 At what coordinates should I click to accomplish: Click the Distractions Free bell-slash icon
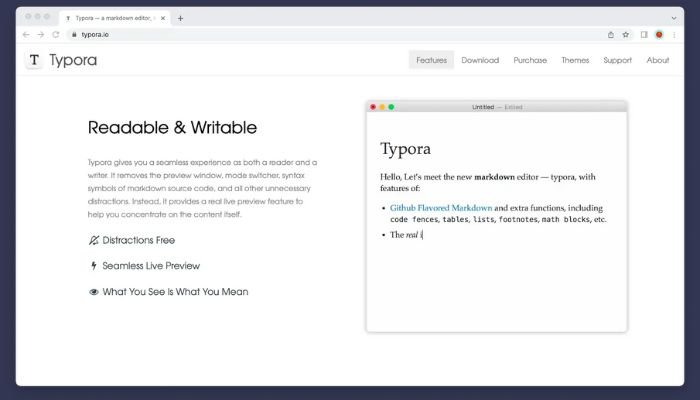pyautogui.click(x=93, y=240)
